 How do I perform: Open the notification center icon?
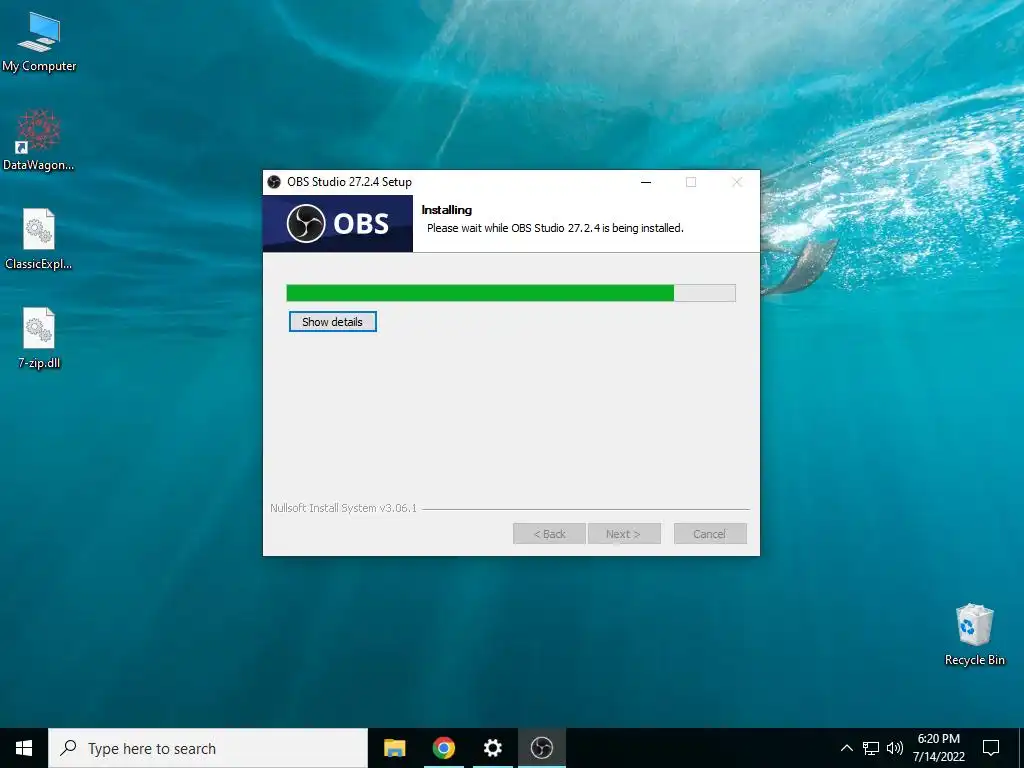(x=991, y=748)
